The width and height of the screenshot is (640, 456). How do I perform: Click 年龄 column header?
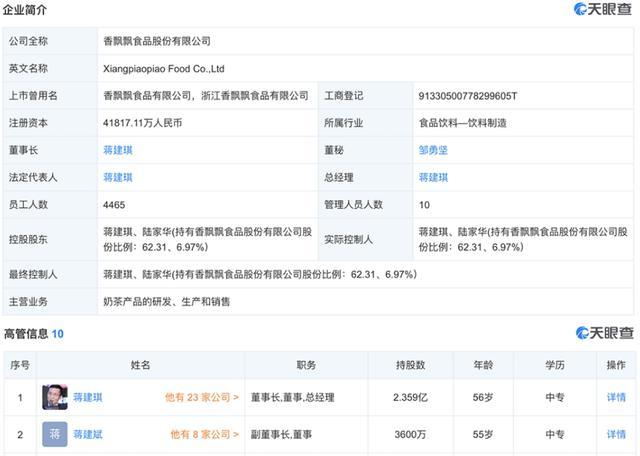click(483, 365)
